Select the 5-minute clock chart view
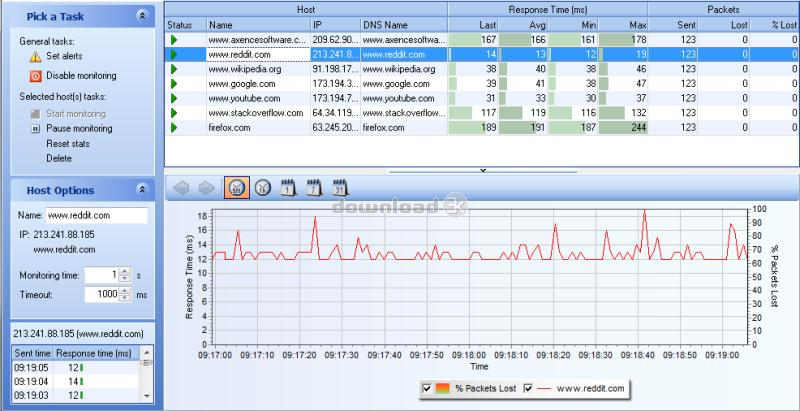This screenshot has height=411, width=800. coord(237,188)
